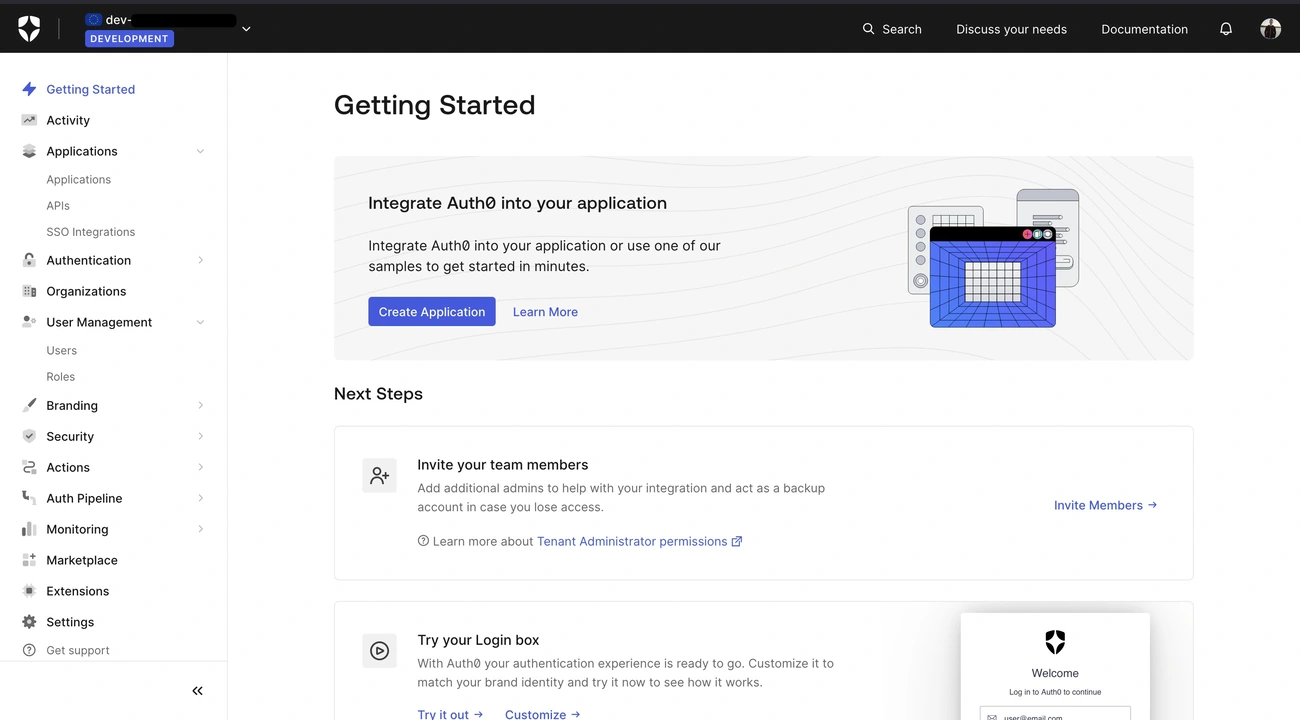1300x720 pixels.
Task: Open the APIs sub-item
Action: (58, 206)
